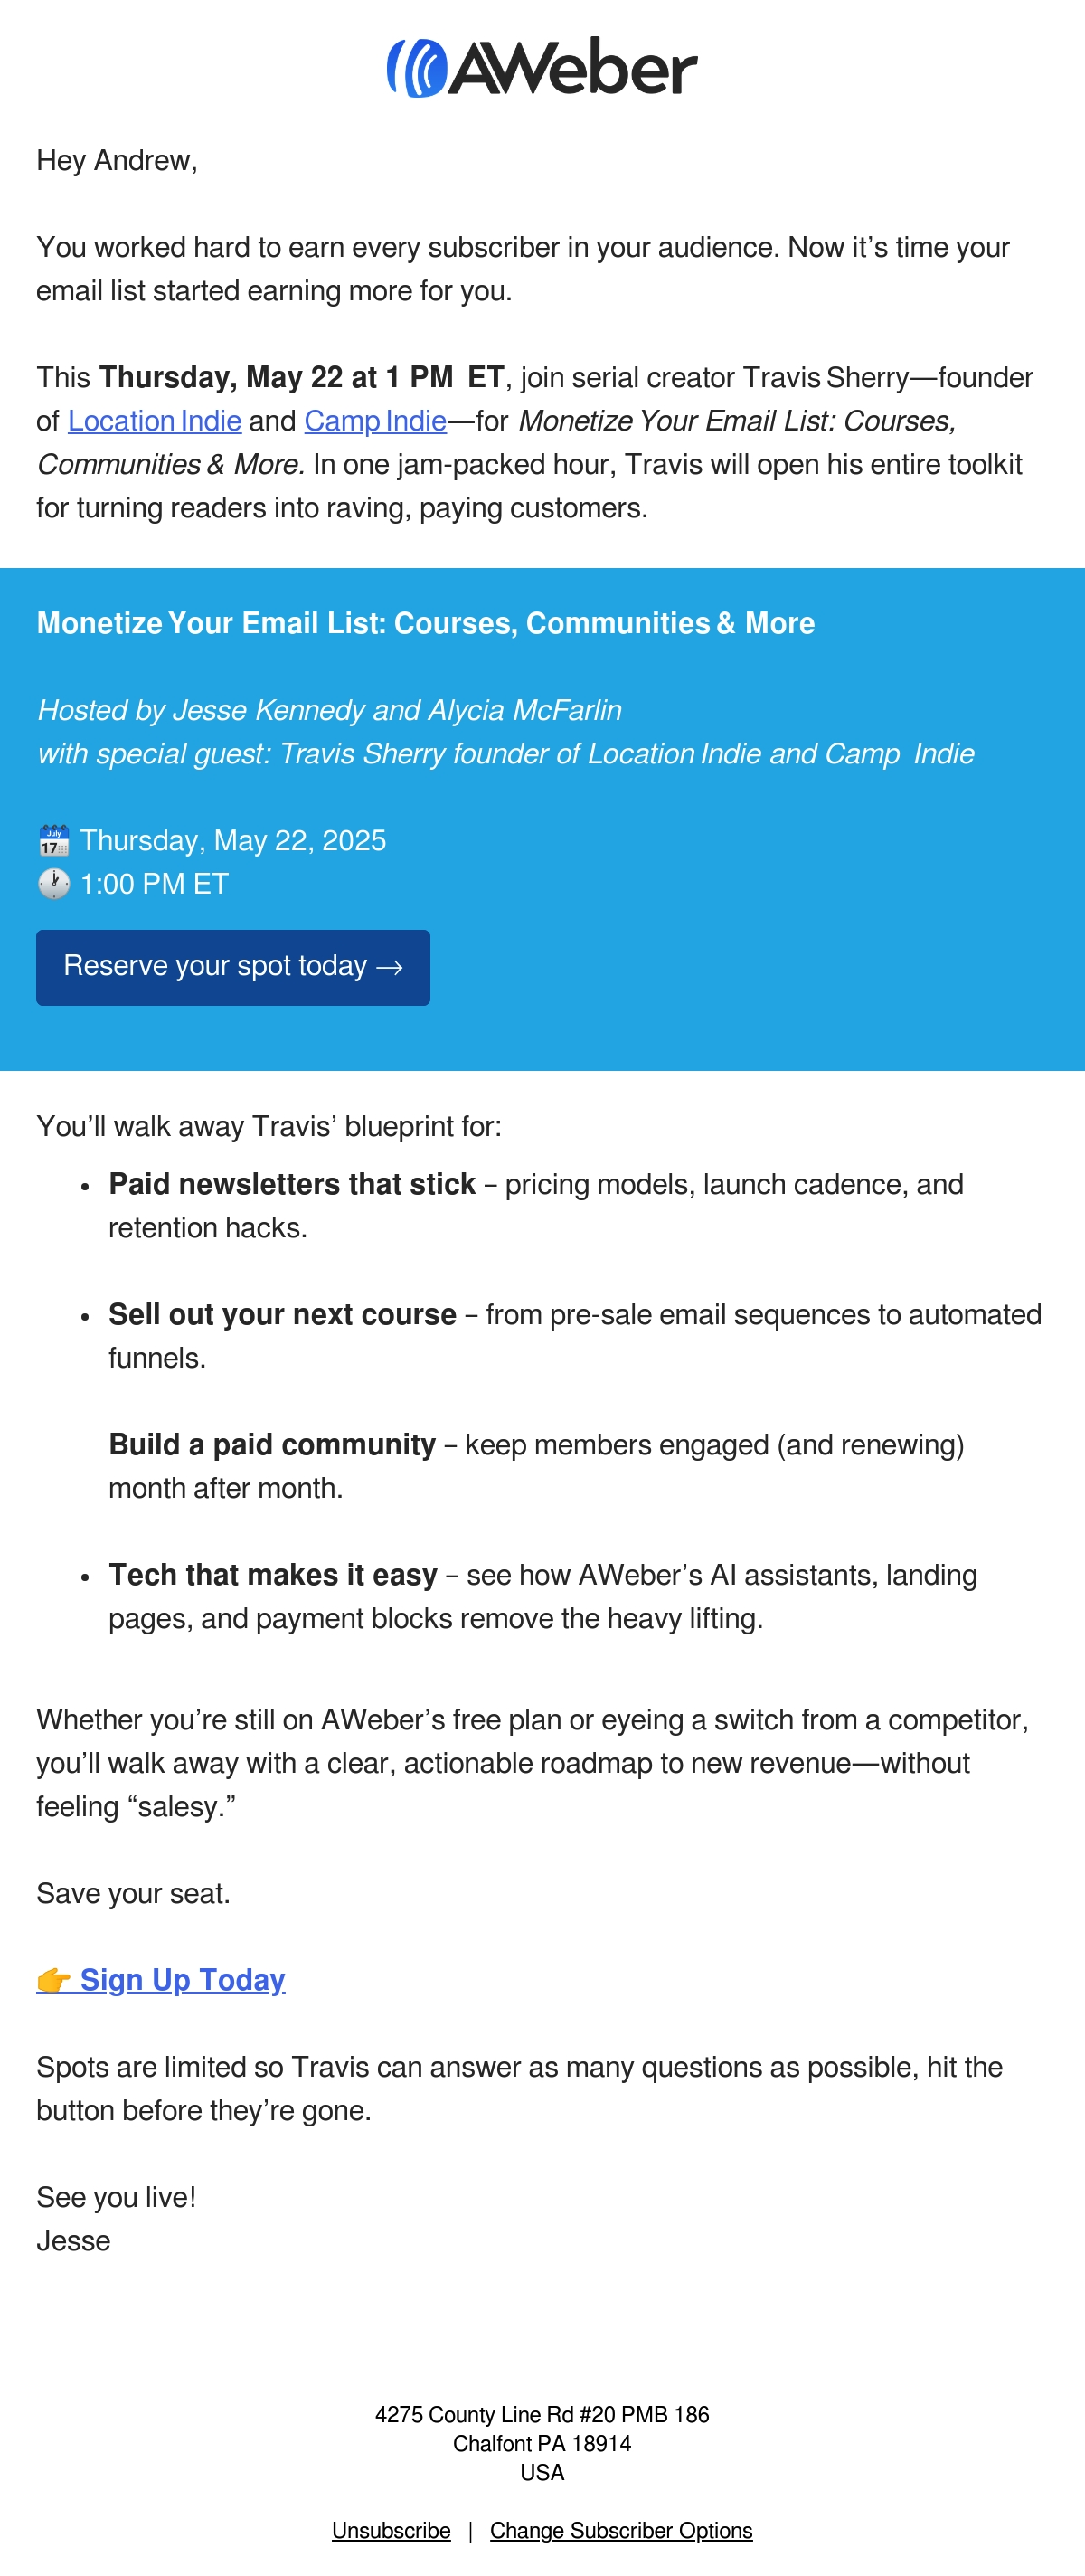Click the clock emoji beside 1:00 PM ET
Viewport: 1085px width, 2576px height.
(54, 884)
